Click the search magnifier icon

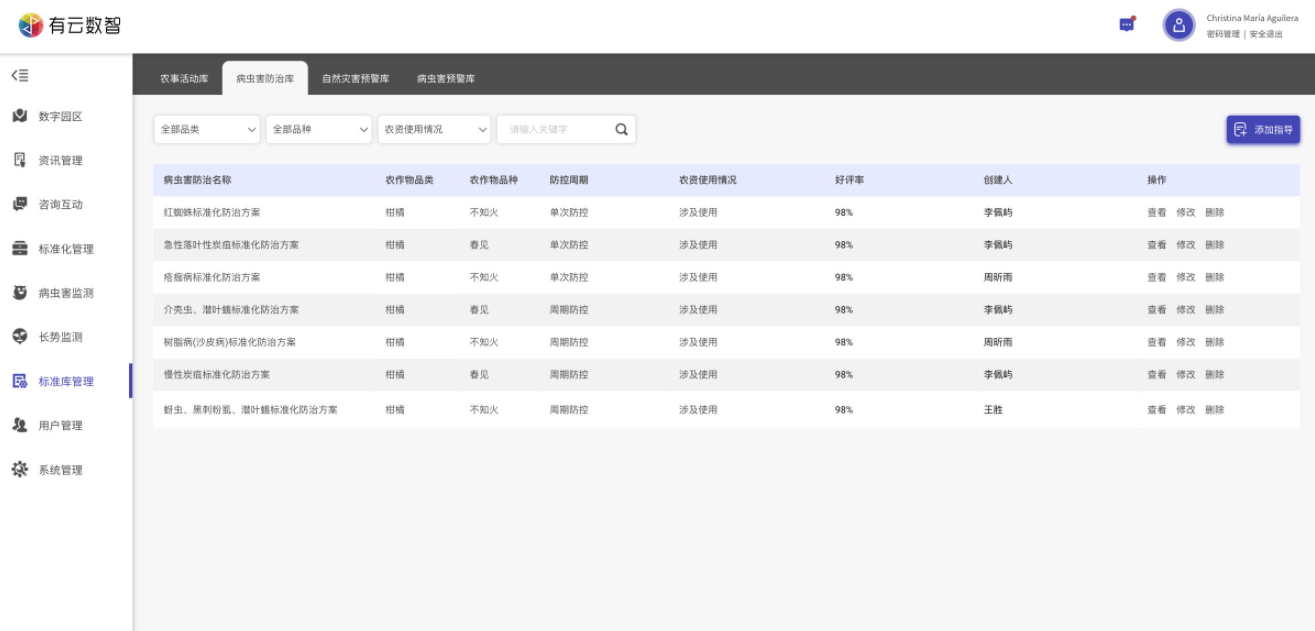click(621, 129)
